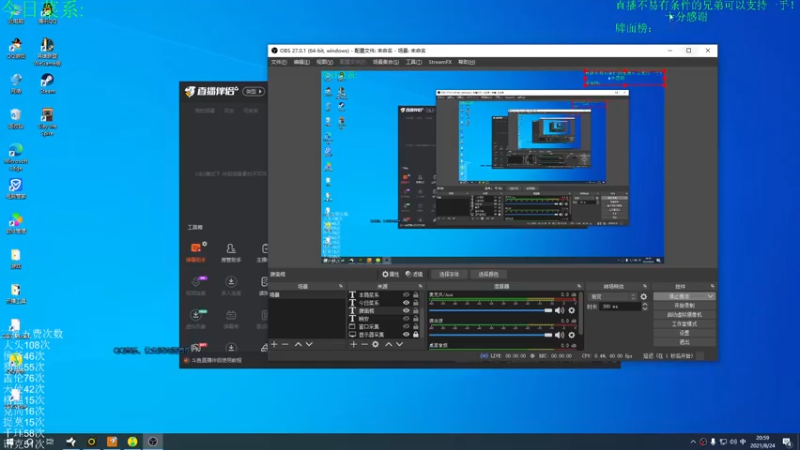Click the 选择字体 button

(x=449, y=274)
